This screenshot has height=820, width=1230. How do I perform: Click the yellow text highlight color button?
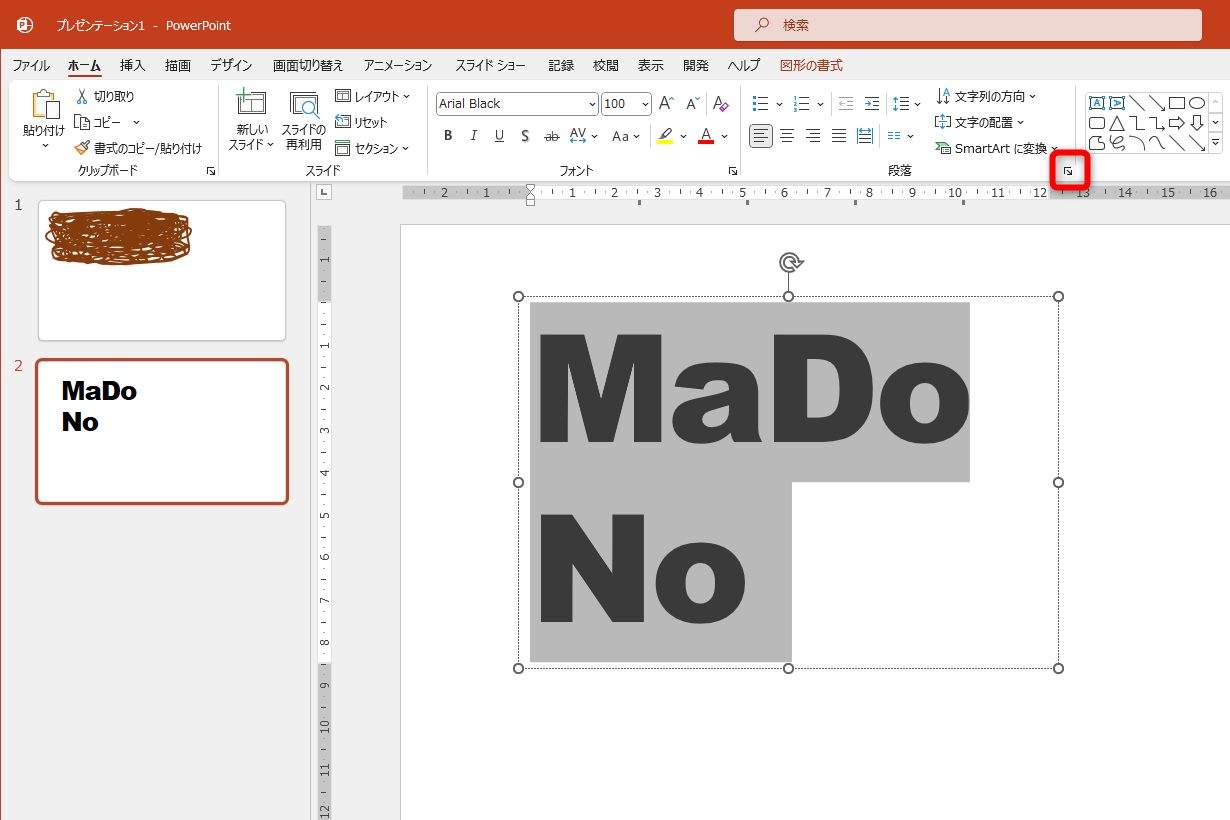[665, 136]
